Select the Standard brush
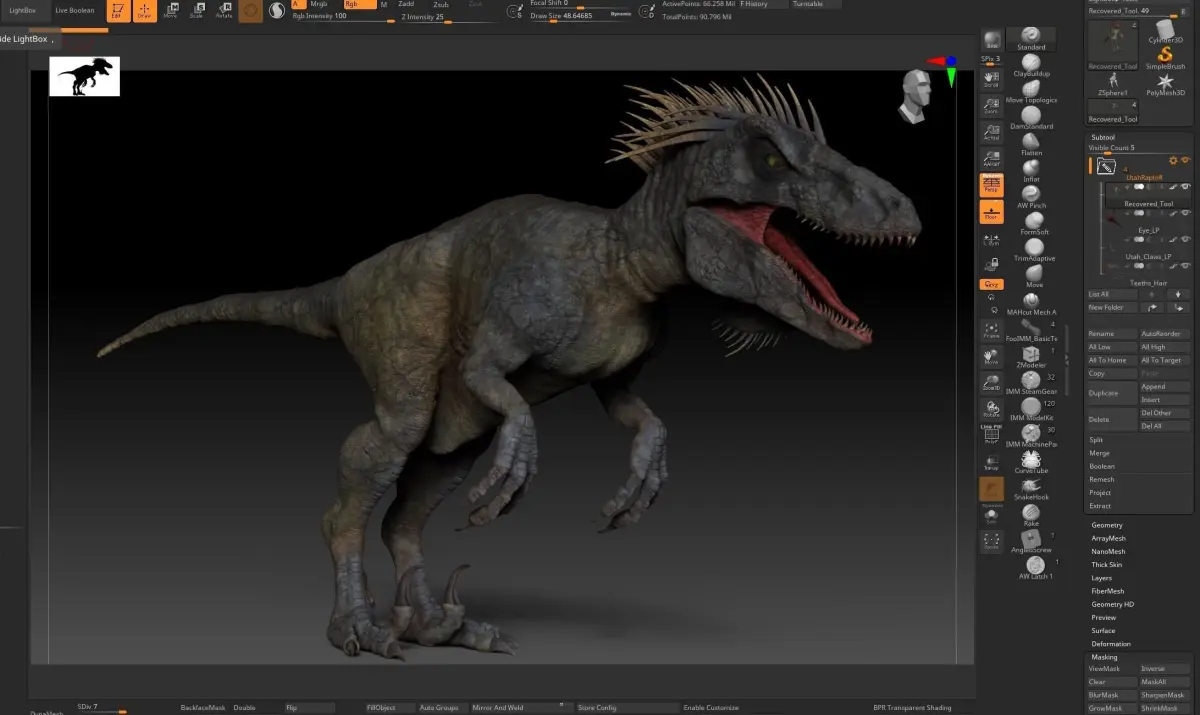The width and height of the screenshot is (1200, 715). click(x=1031, y=38)
